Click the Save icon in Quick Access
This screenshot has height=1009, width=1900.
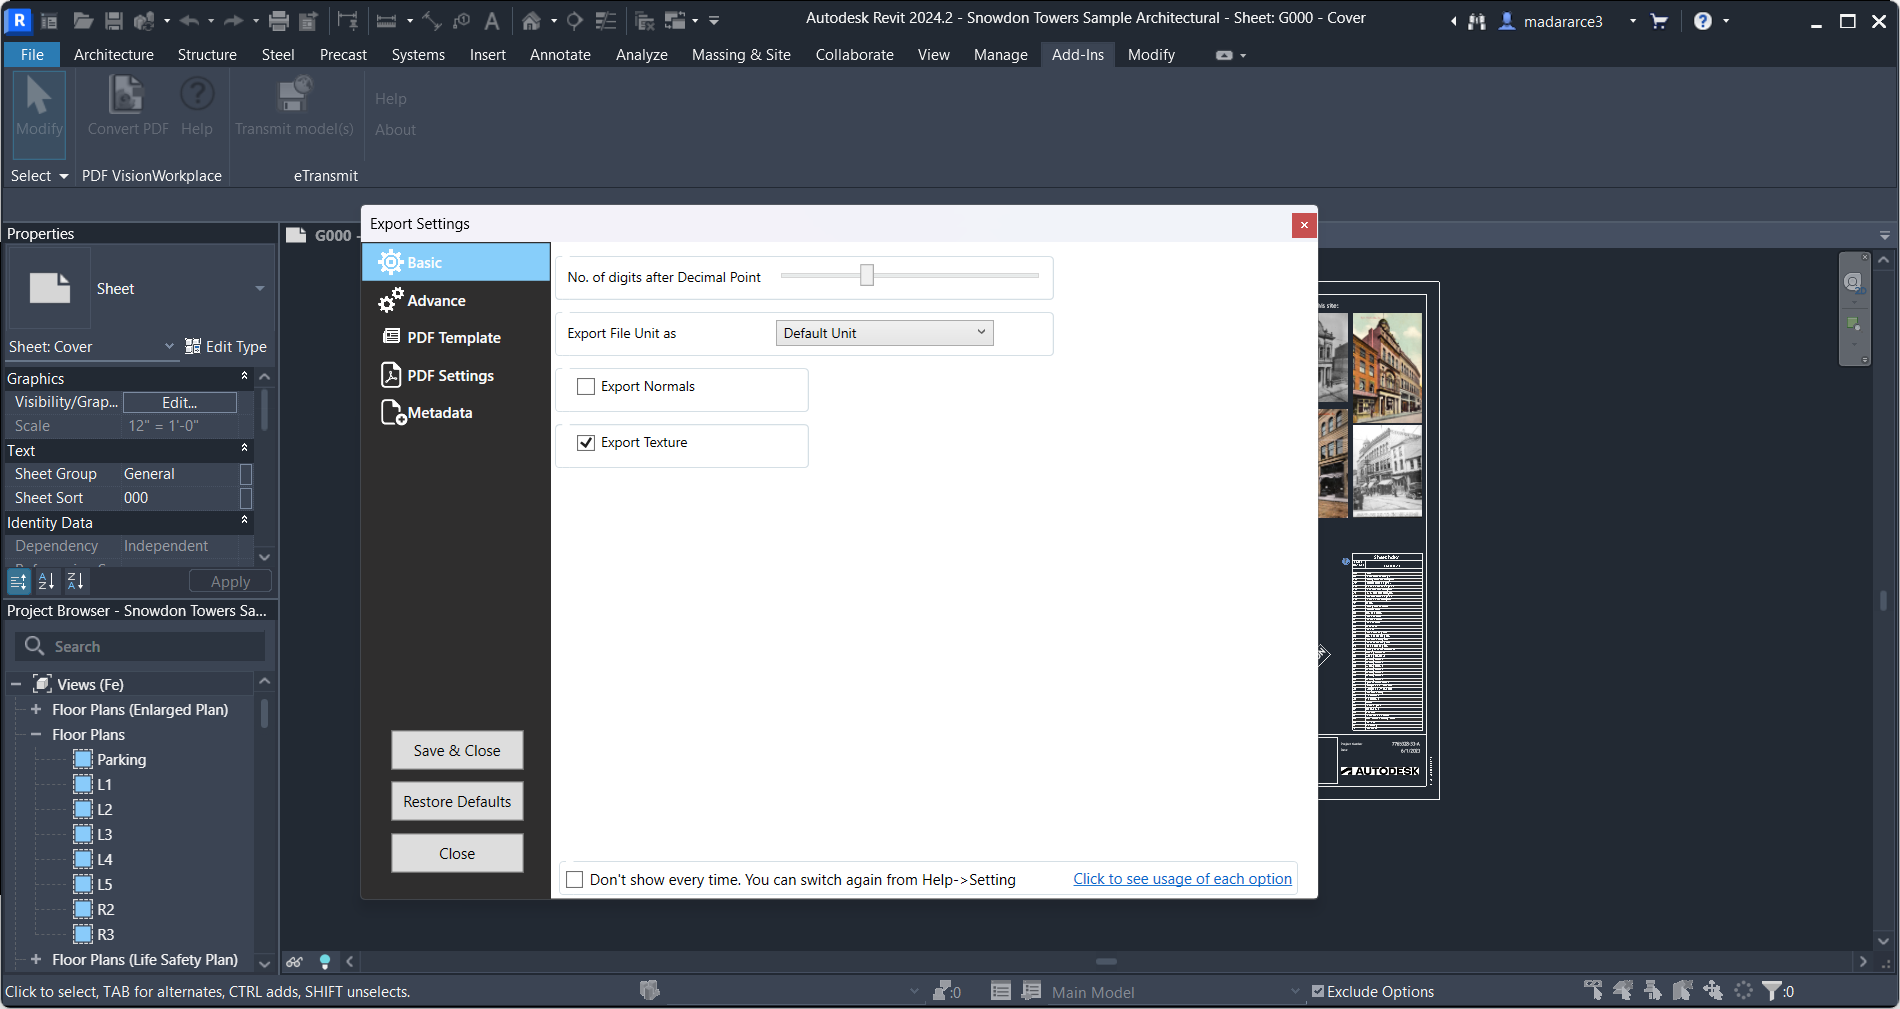pyautogui.click(x=114, y=20)
